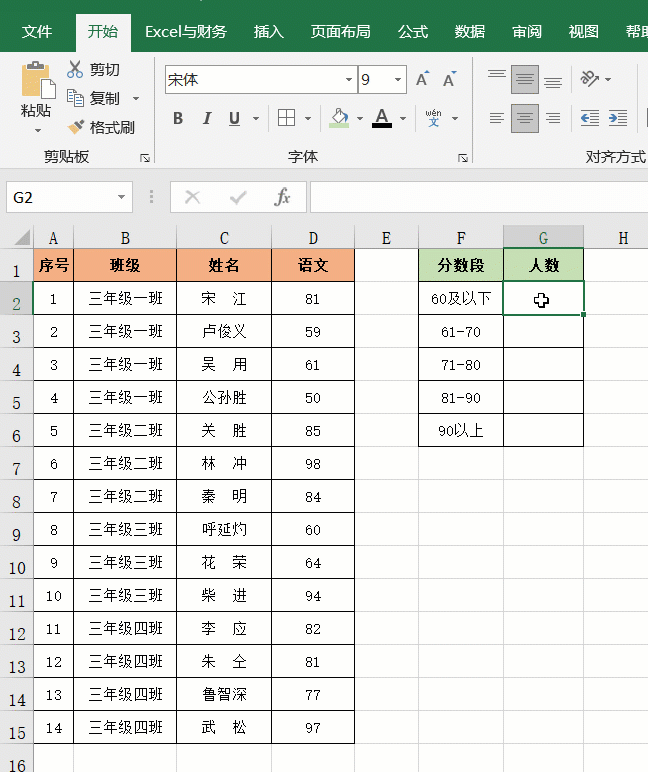Select the column D header
Screen dimensions: 648x772
pos(313,237)
